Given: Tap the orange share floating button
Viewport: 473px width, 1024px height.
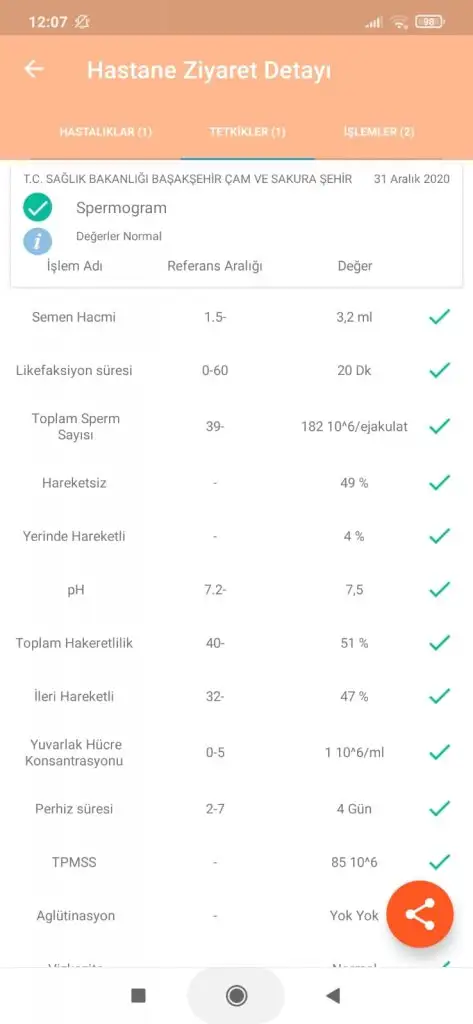Looking at the screenshot, I should coord(419,914).
